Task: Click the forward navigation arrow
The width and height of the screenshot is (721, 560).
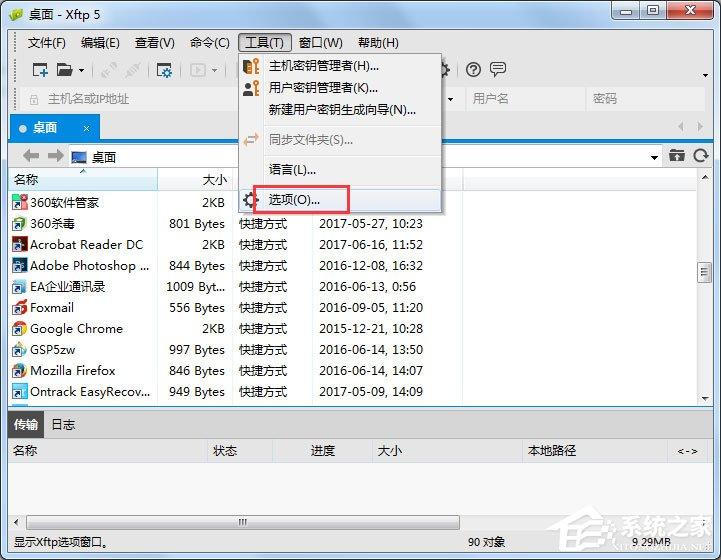Action: tap(56, 156)
